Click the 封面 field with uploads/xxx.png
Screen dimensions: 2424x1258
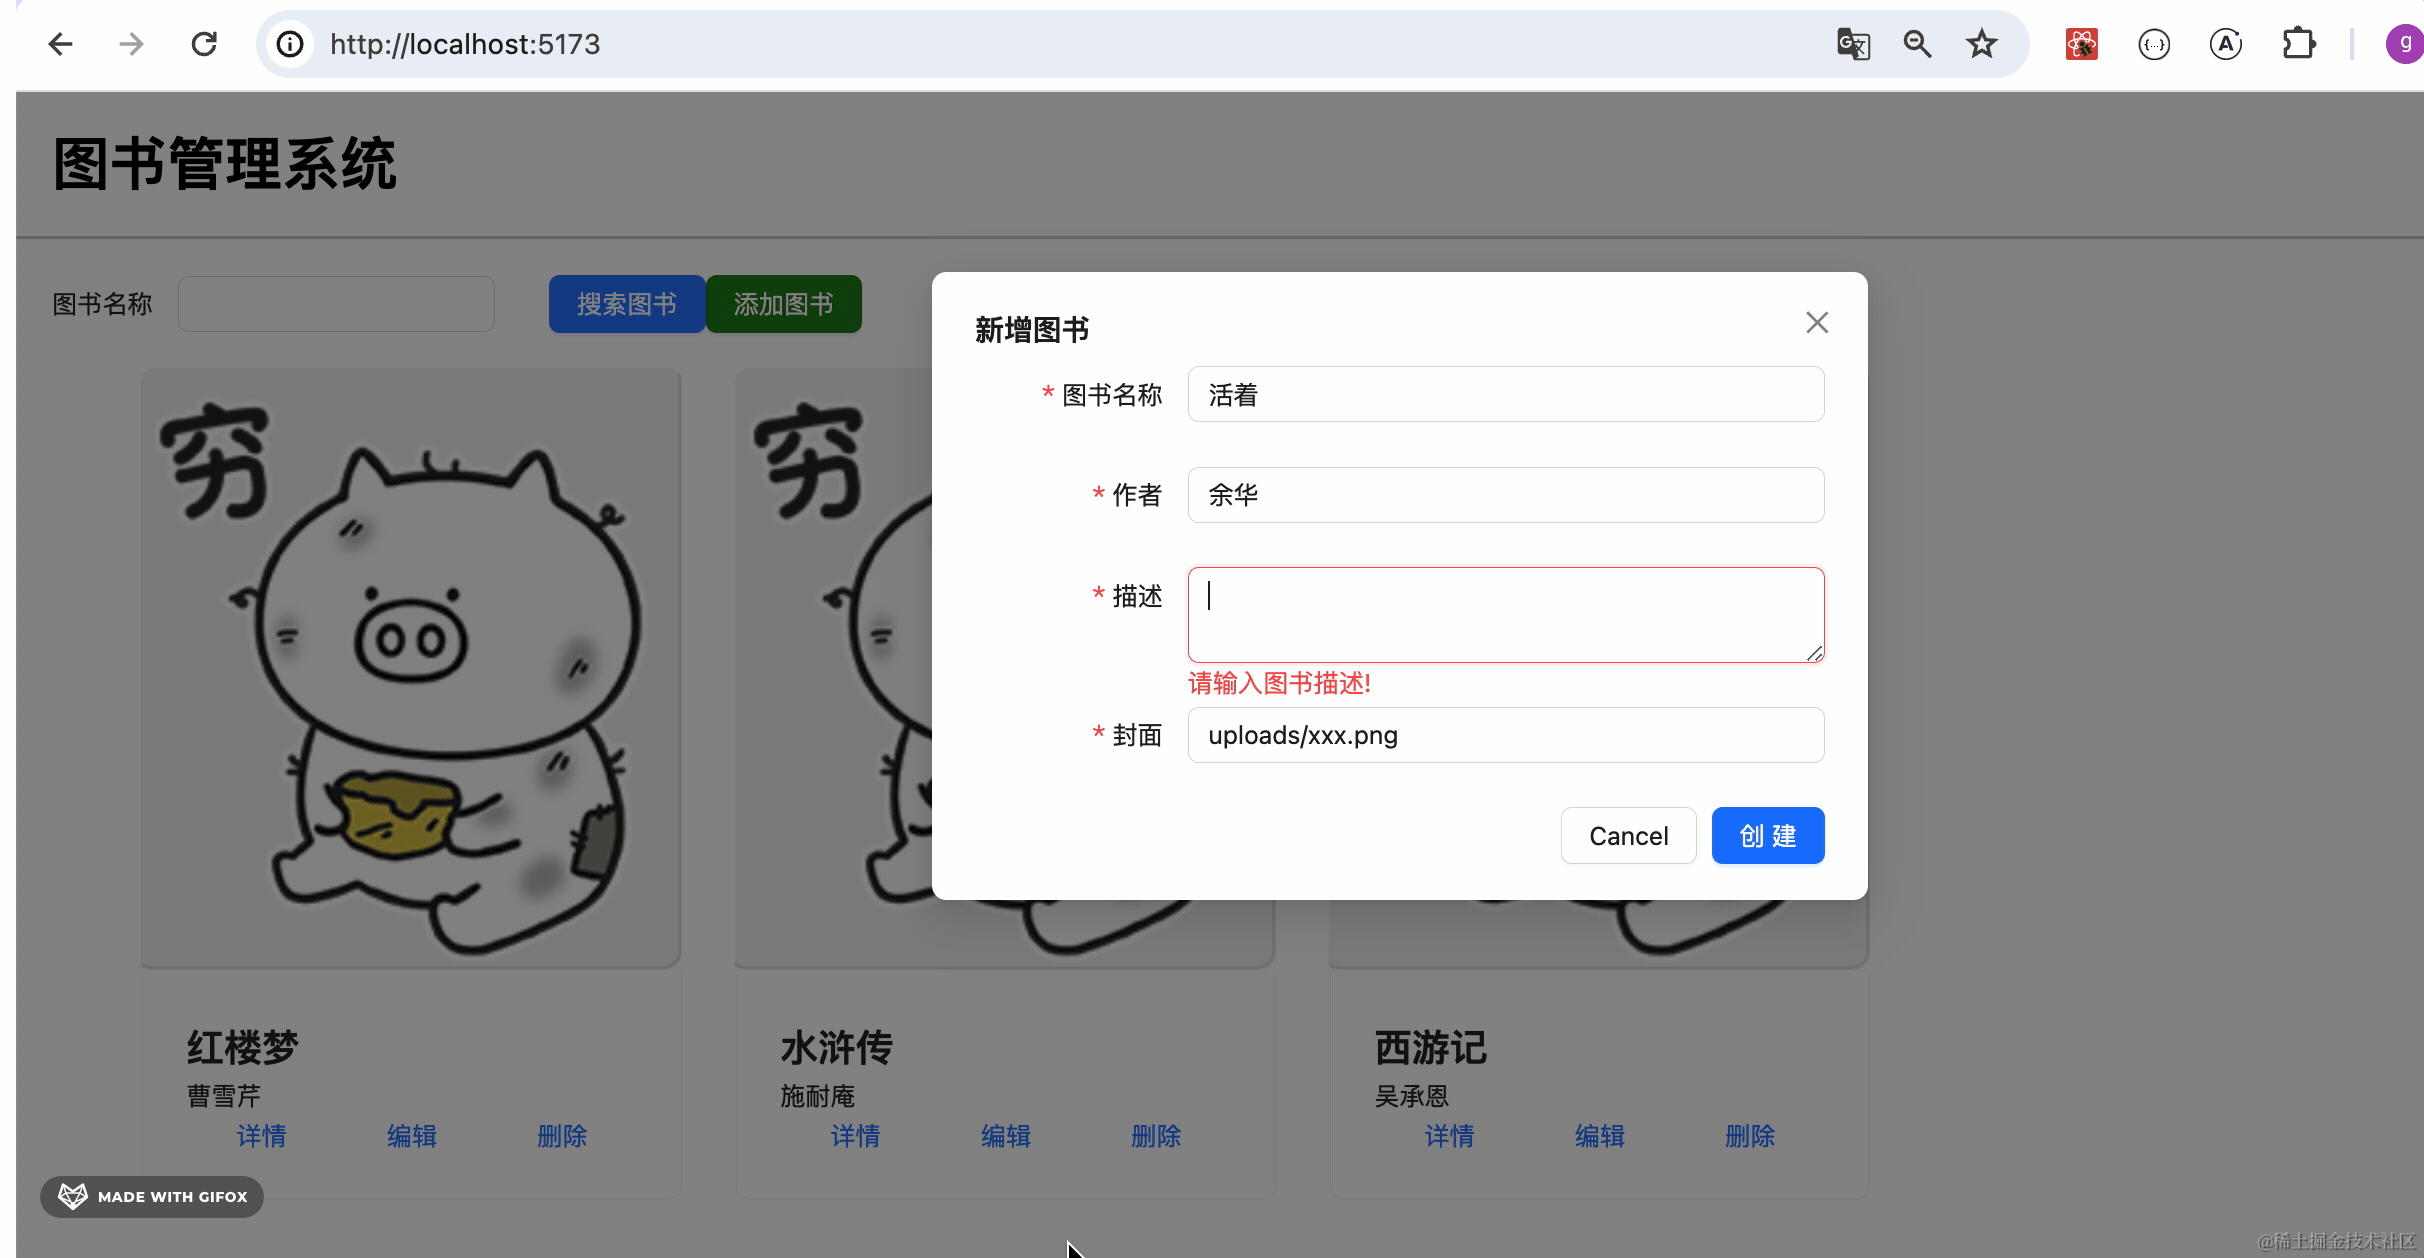(1505, 736)
